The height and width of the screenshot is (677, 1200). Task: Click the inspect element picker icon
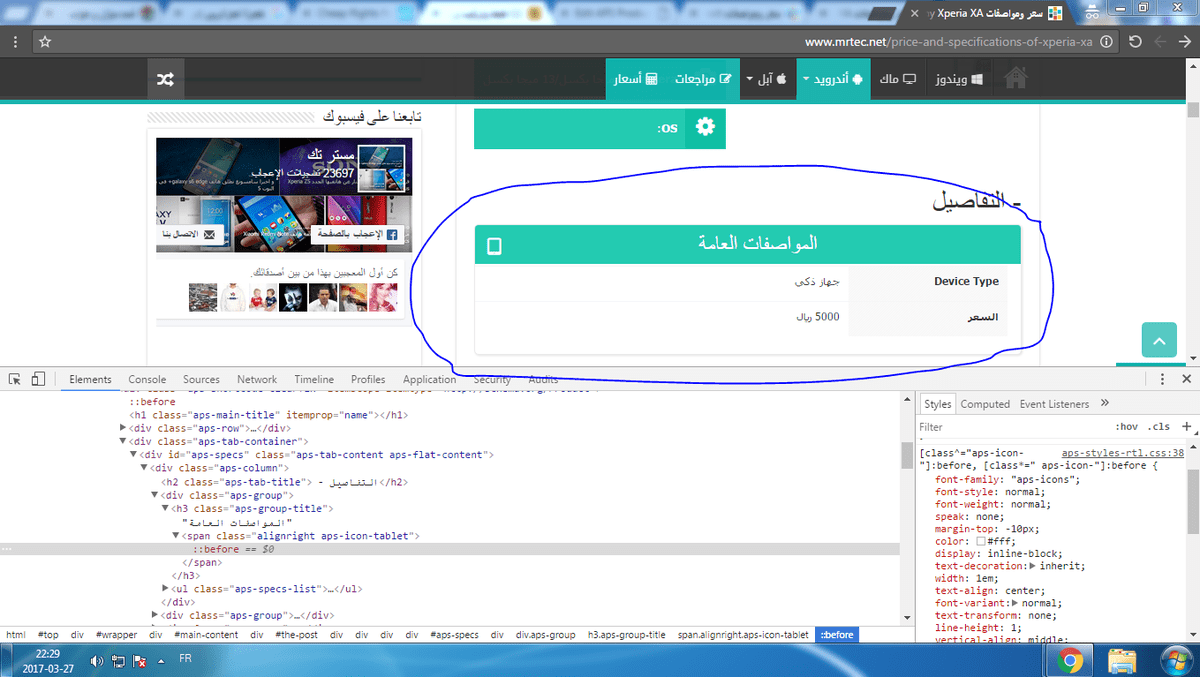click(x=15, y=379)
